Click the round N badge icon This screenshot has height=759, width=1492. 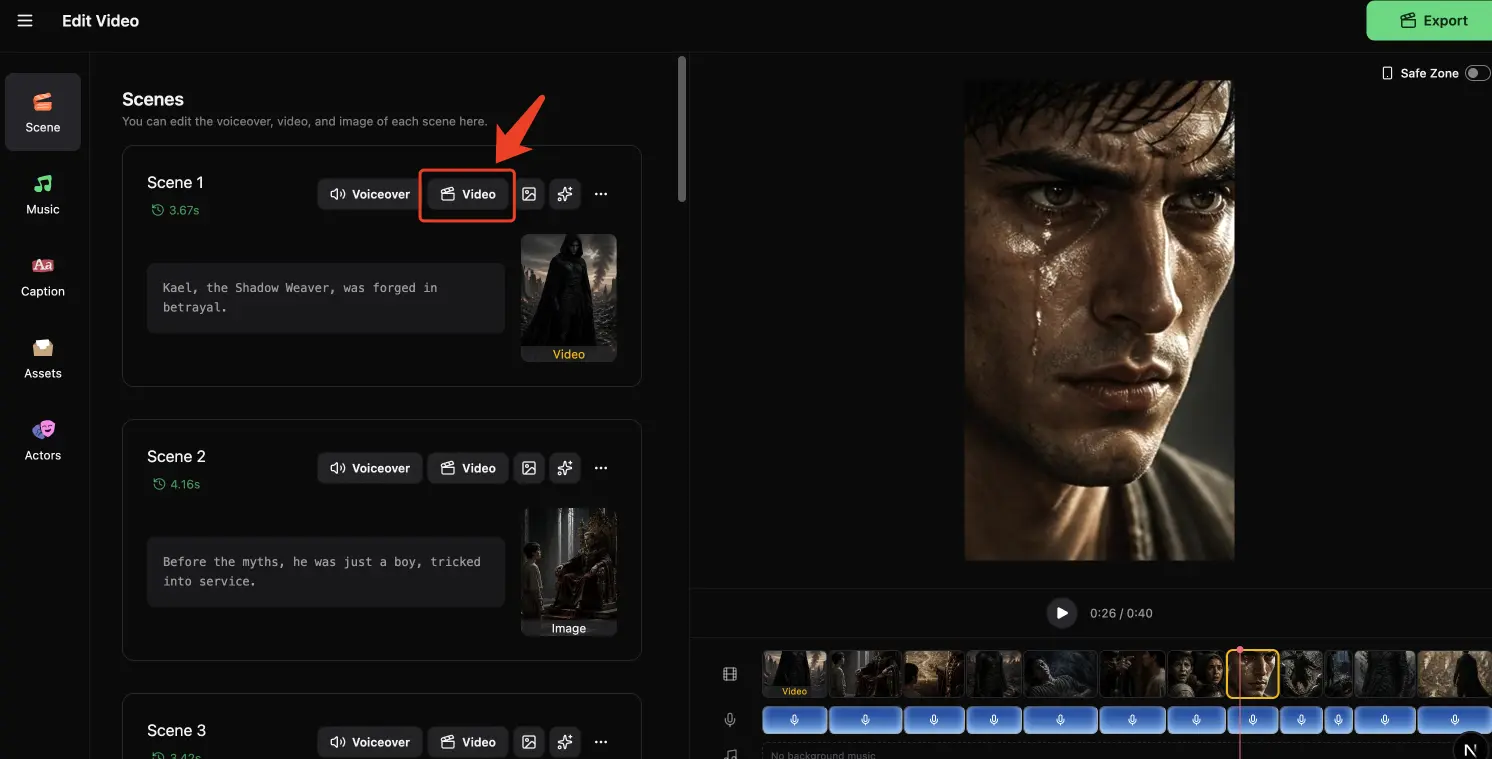click(x=1470, y=748)
